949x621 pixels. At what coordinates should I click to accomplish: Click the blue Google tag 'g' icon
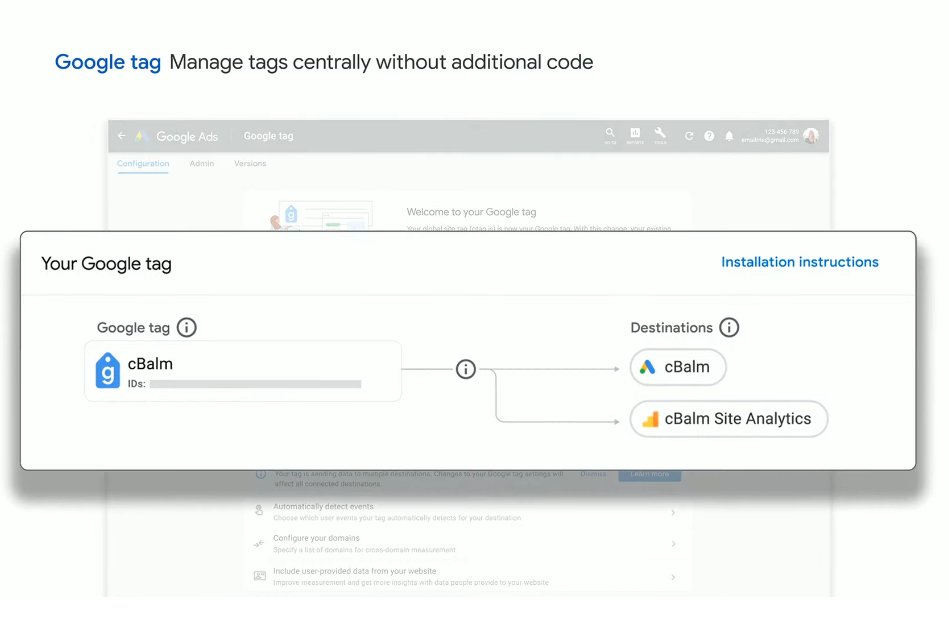pyautogui.click(x=108, y=370)
